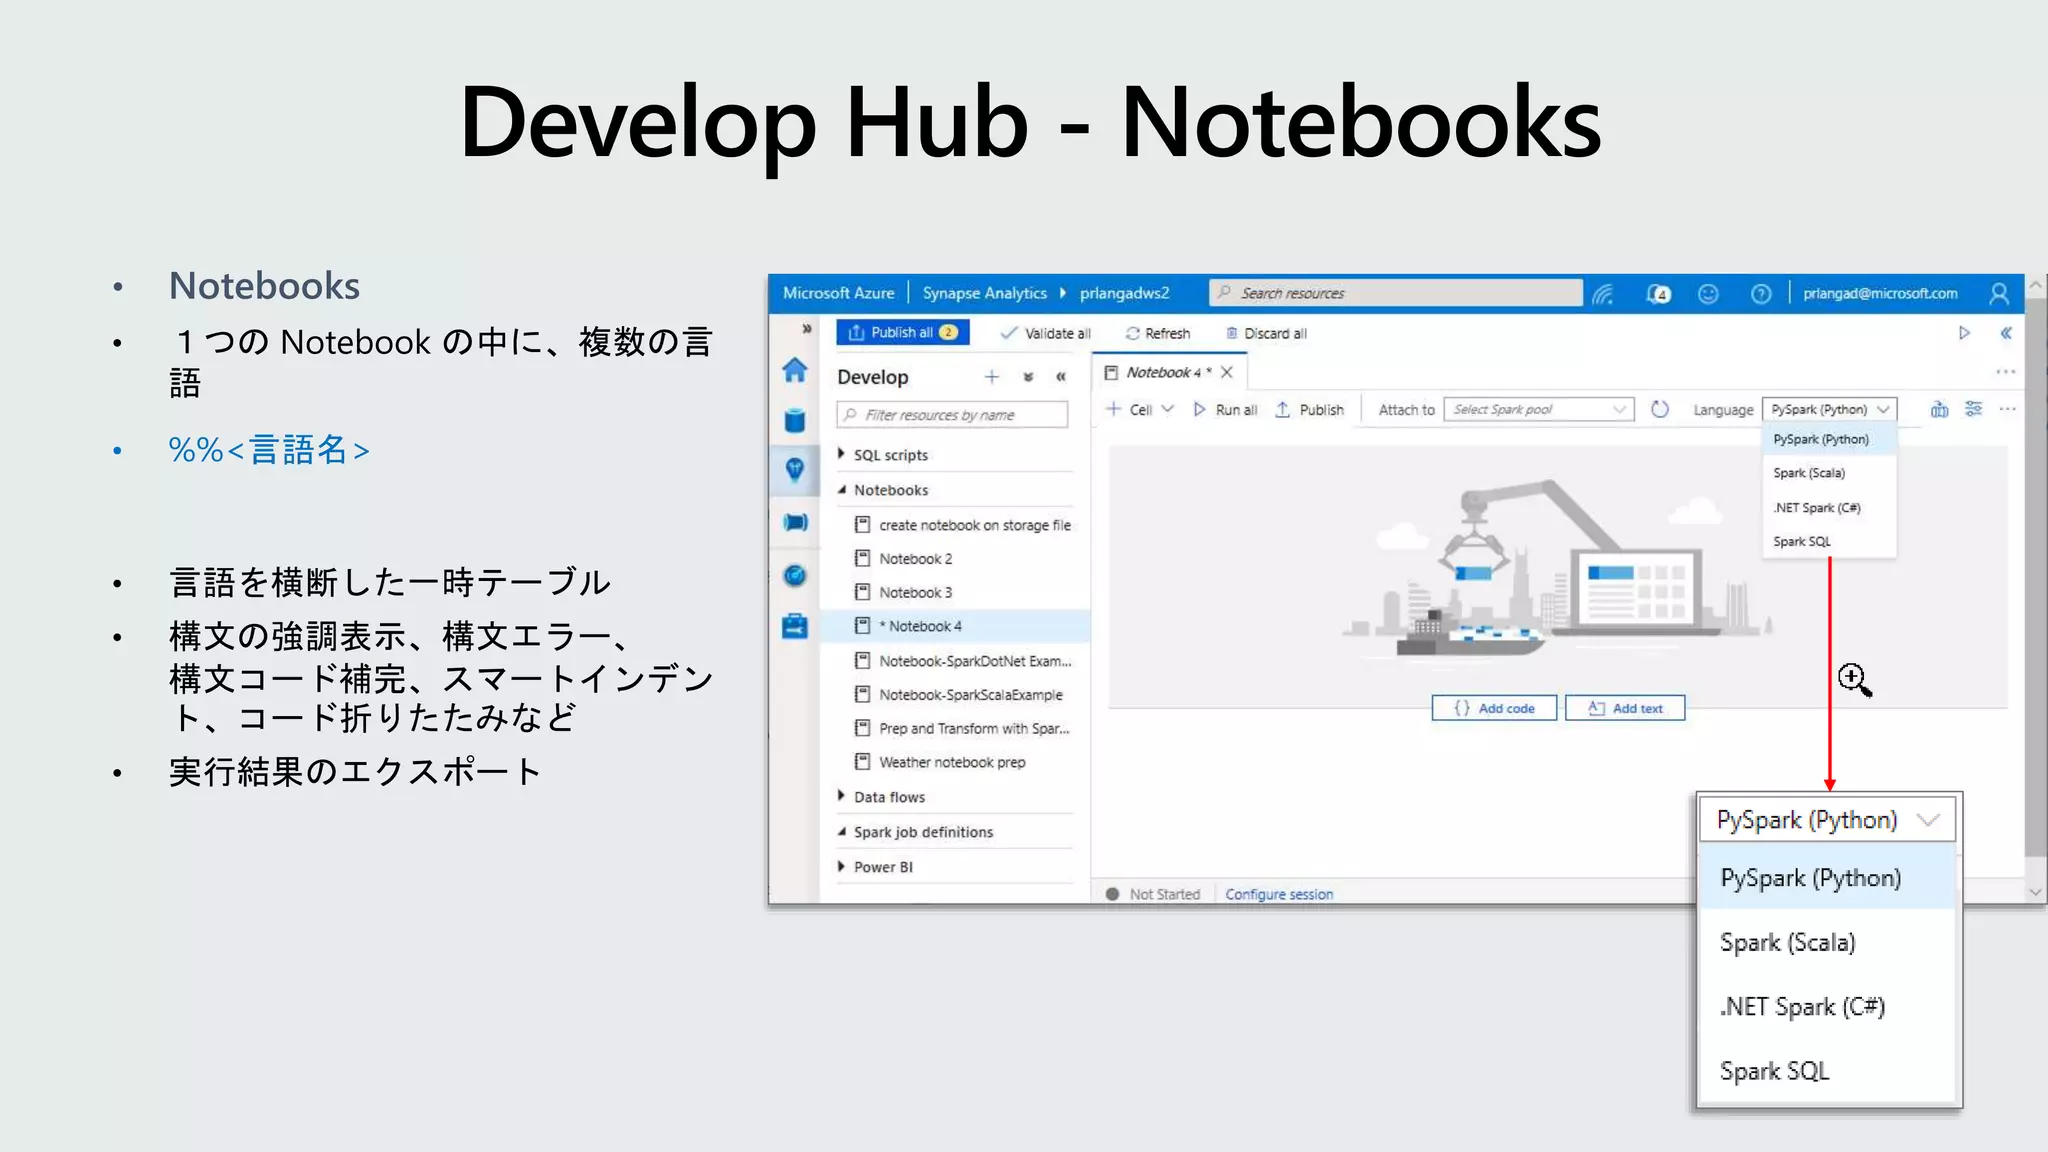The width and height of the screenshot is (2048, 1152).
Task: Click the Add text button
Action: [x=1625, y=708]
